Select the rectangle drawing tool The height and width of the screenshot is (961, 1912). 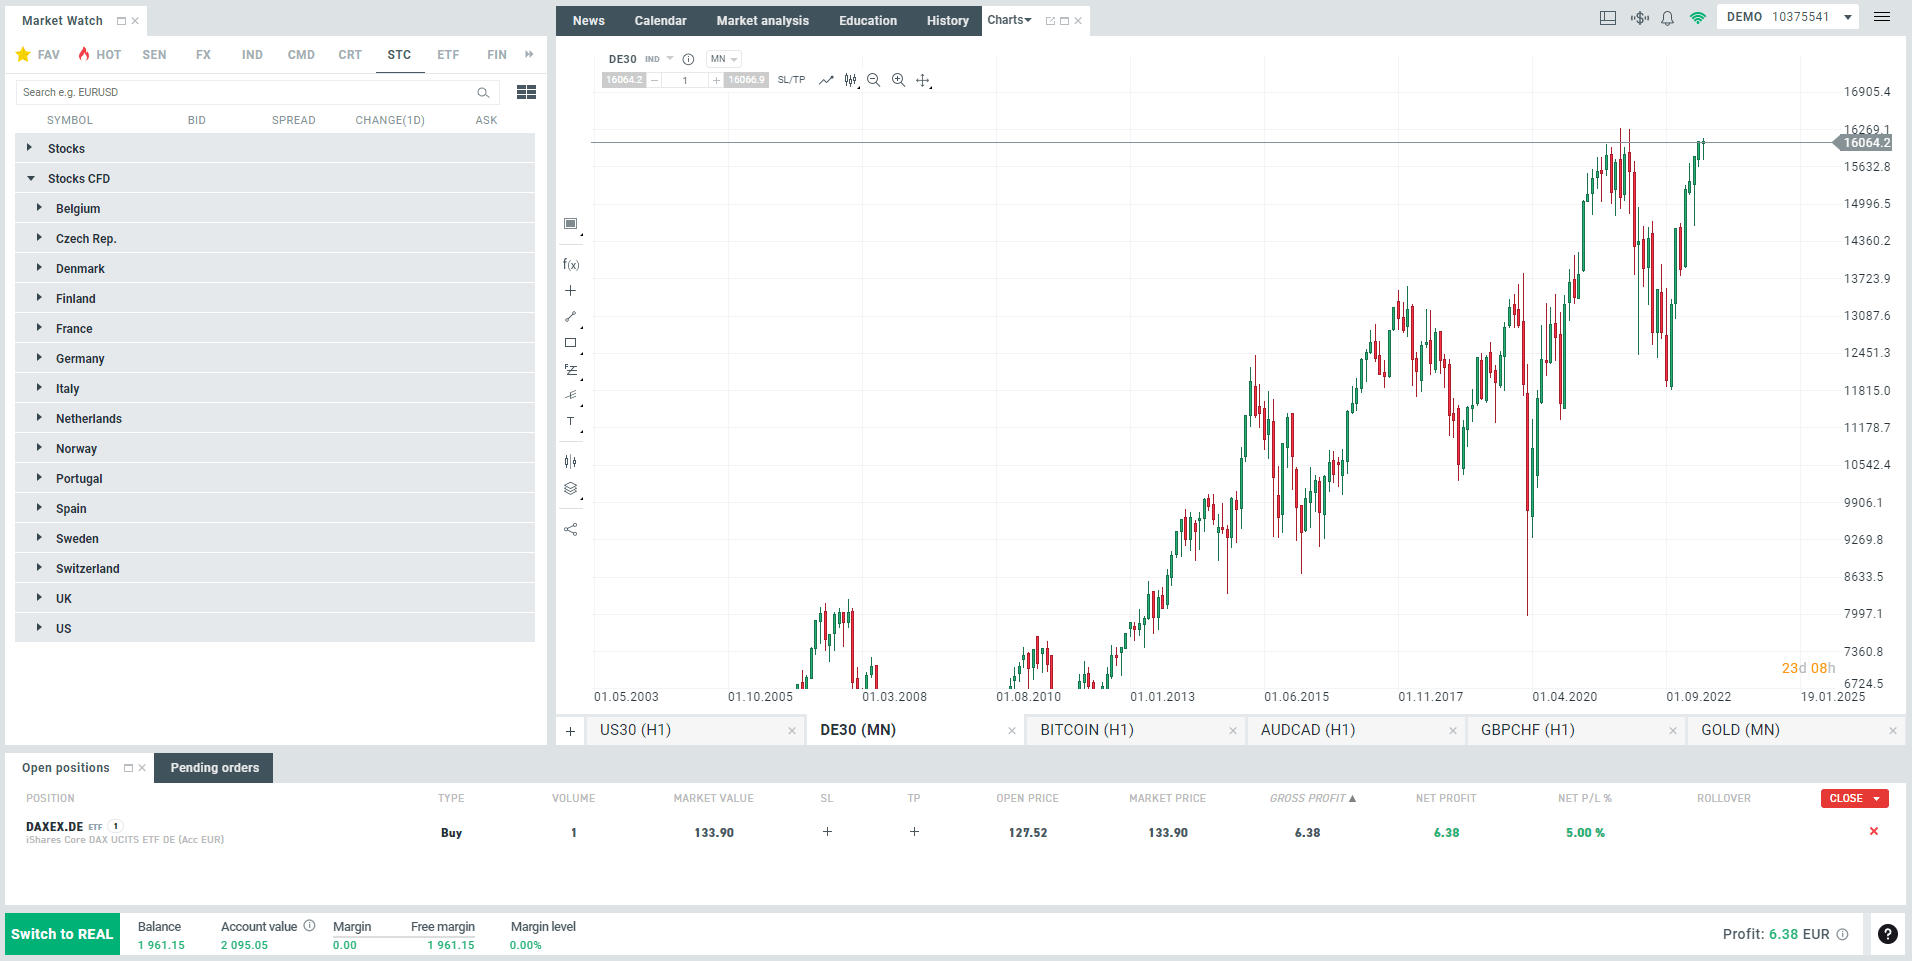571,342
